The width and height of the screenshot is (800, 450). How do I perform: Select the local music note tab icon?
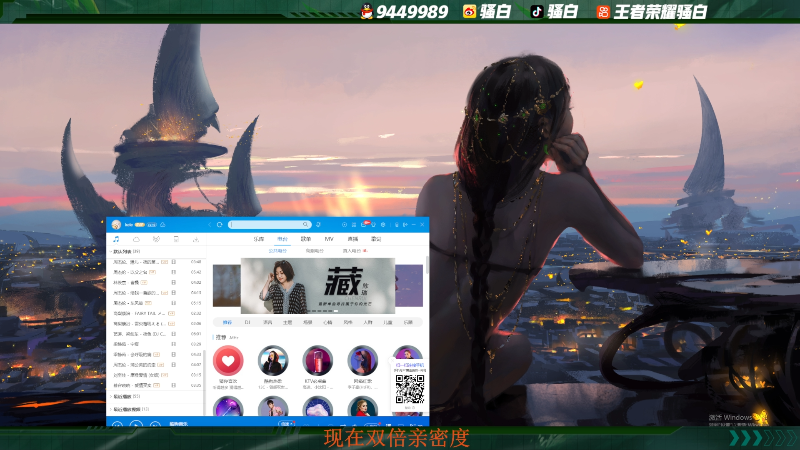[x=116, y=239]
